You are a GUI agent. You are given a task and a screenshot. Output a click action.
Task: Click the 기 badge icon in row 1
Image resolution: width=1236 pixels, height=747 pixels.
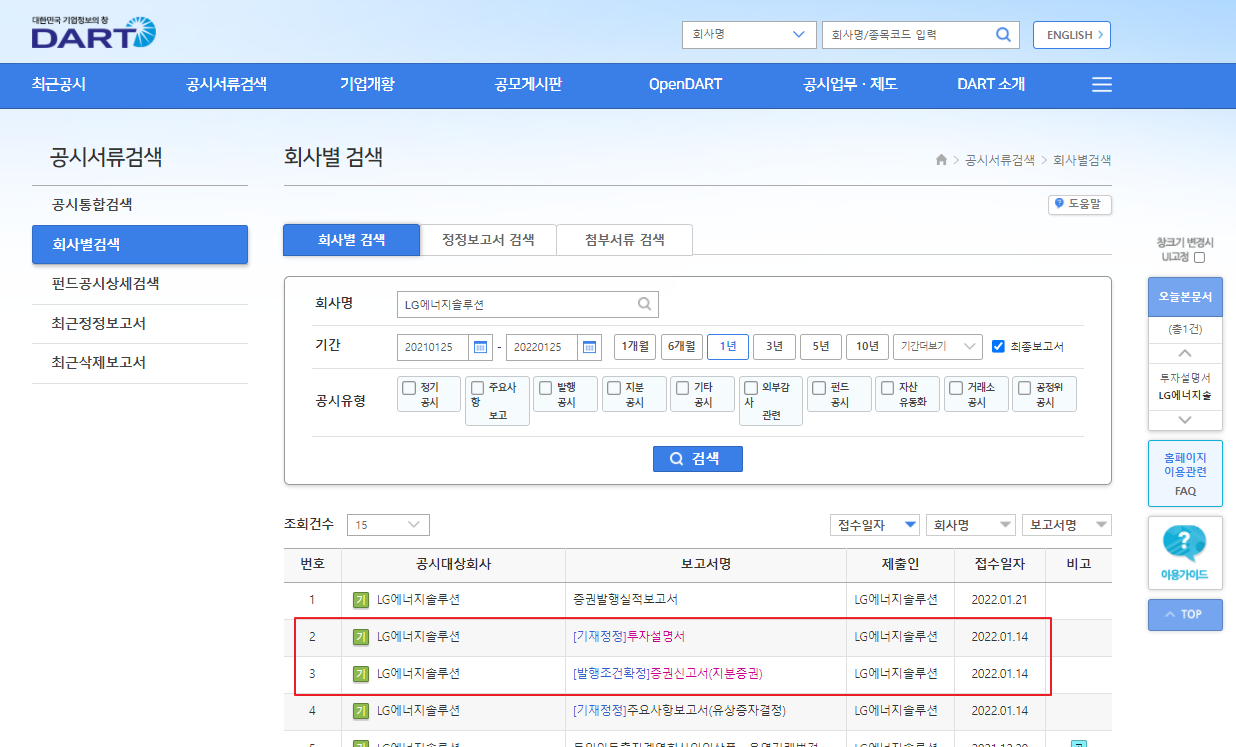[x=361, y=600]
